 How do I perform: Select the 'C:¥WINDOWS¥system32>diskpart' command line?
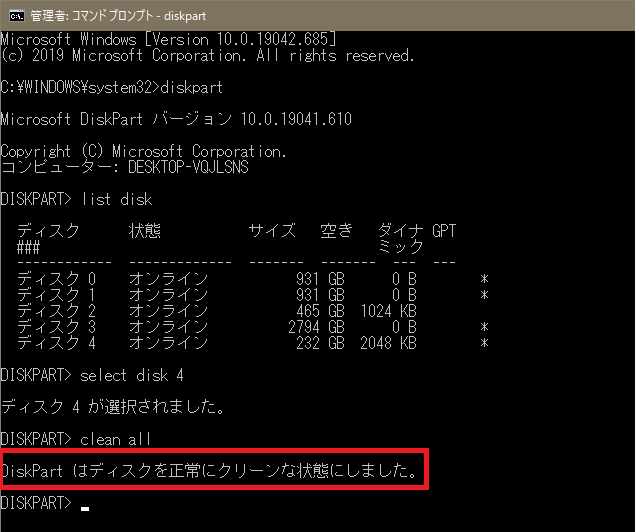pos(112,87)
